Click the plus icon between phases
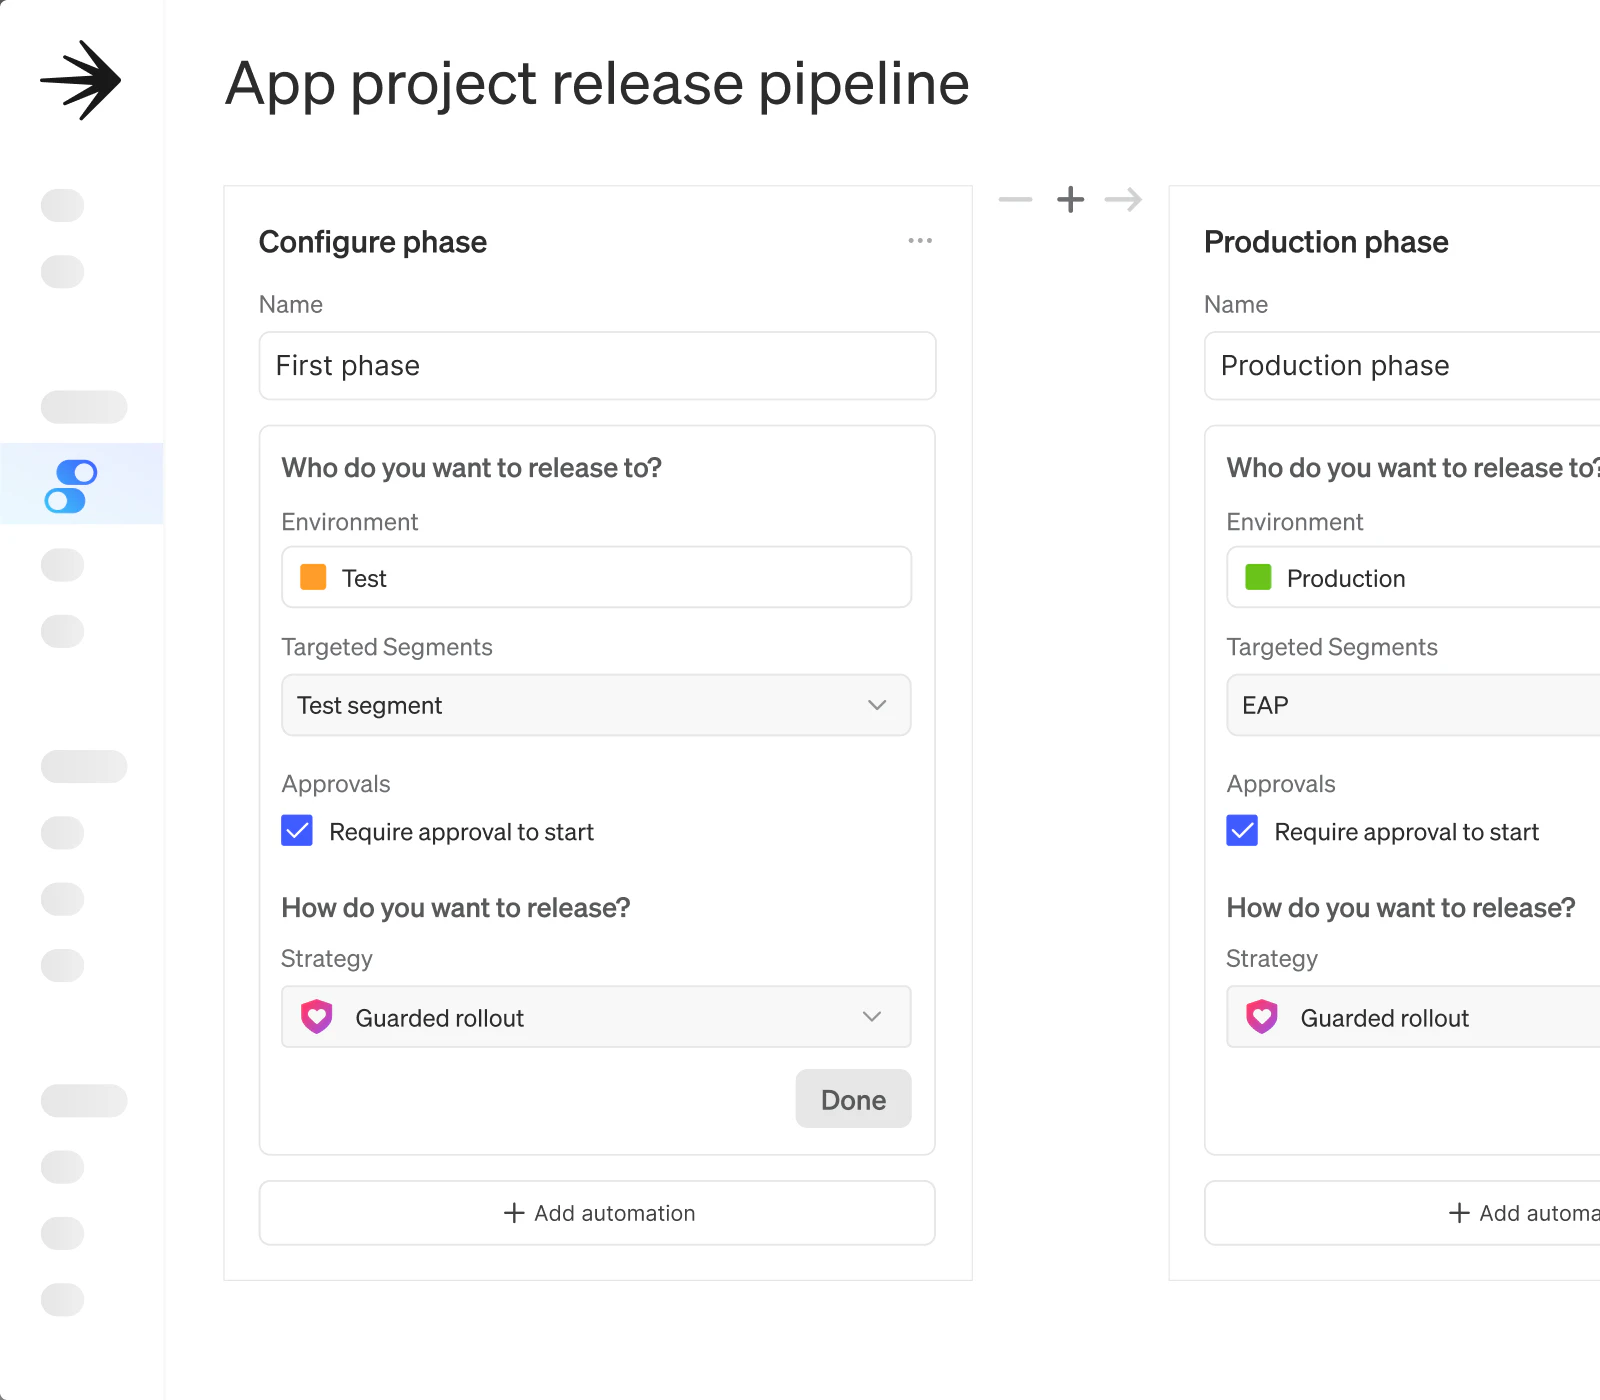 click(1070, 199)
